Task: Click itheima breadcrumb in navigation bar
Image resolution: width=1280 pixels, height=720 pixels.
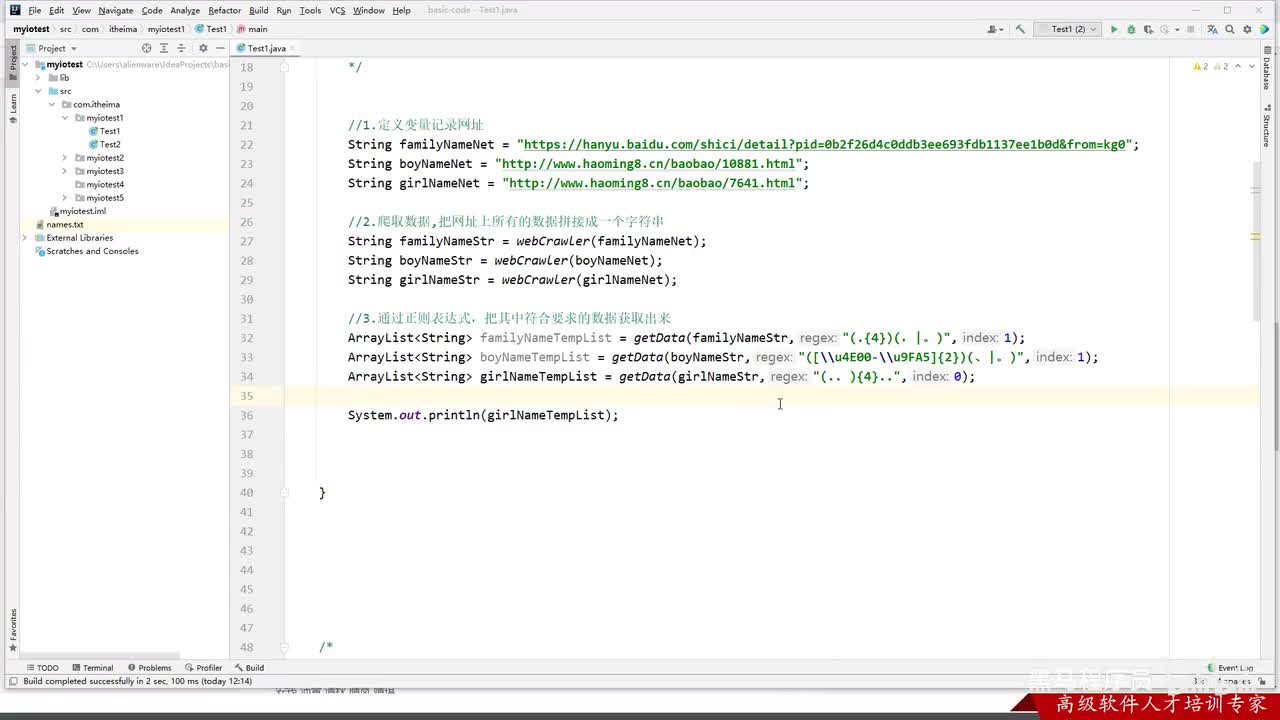Action: (123, 29)
